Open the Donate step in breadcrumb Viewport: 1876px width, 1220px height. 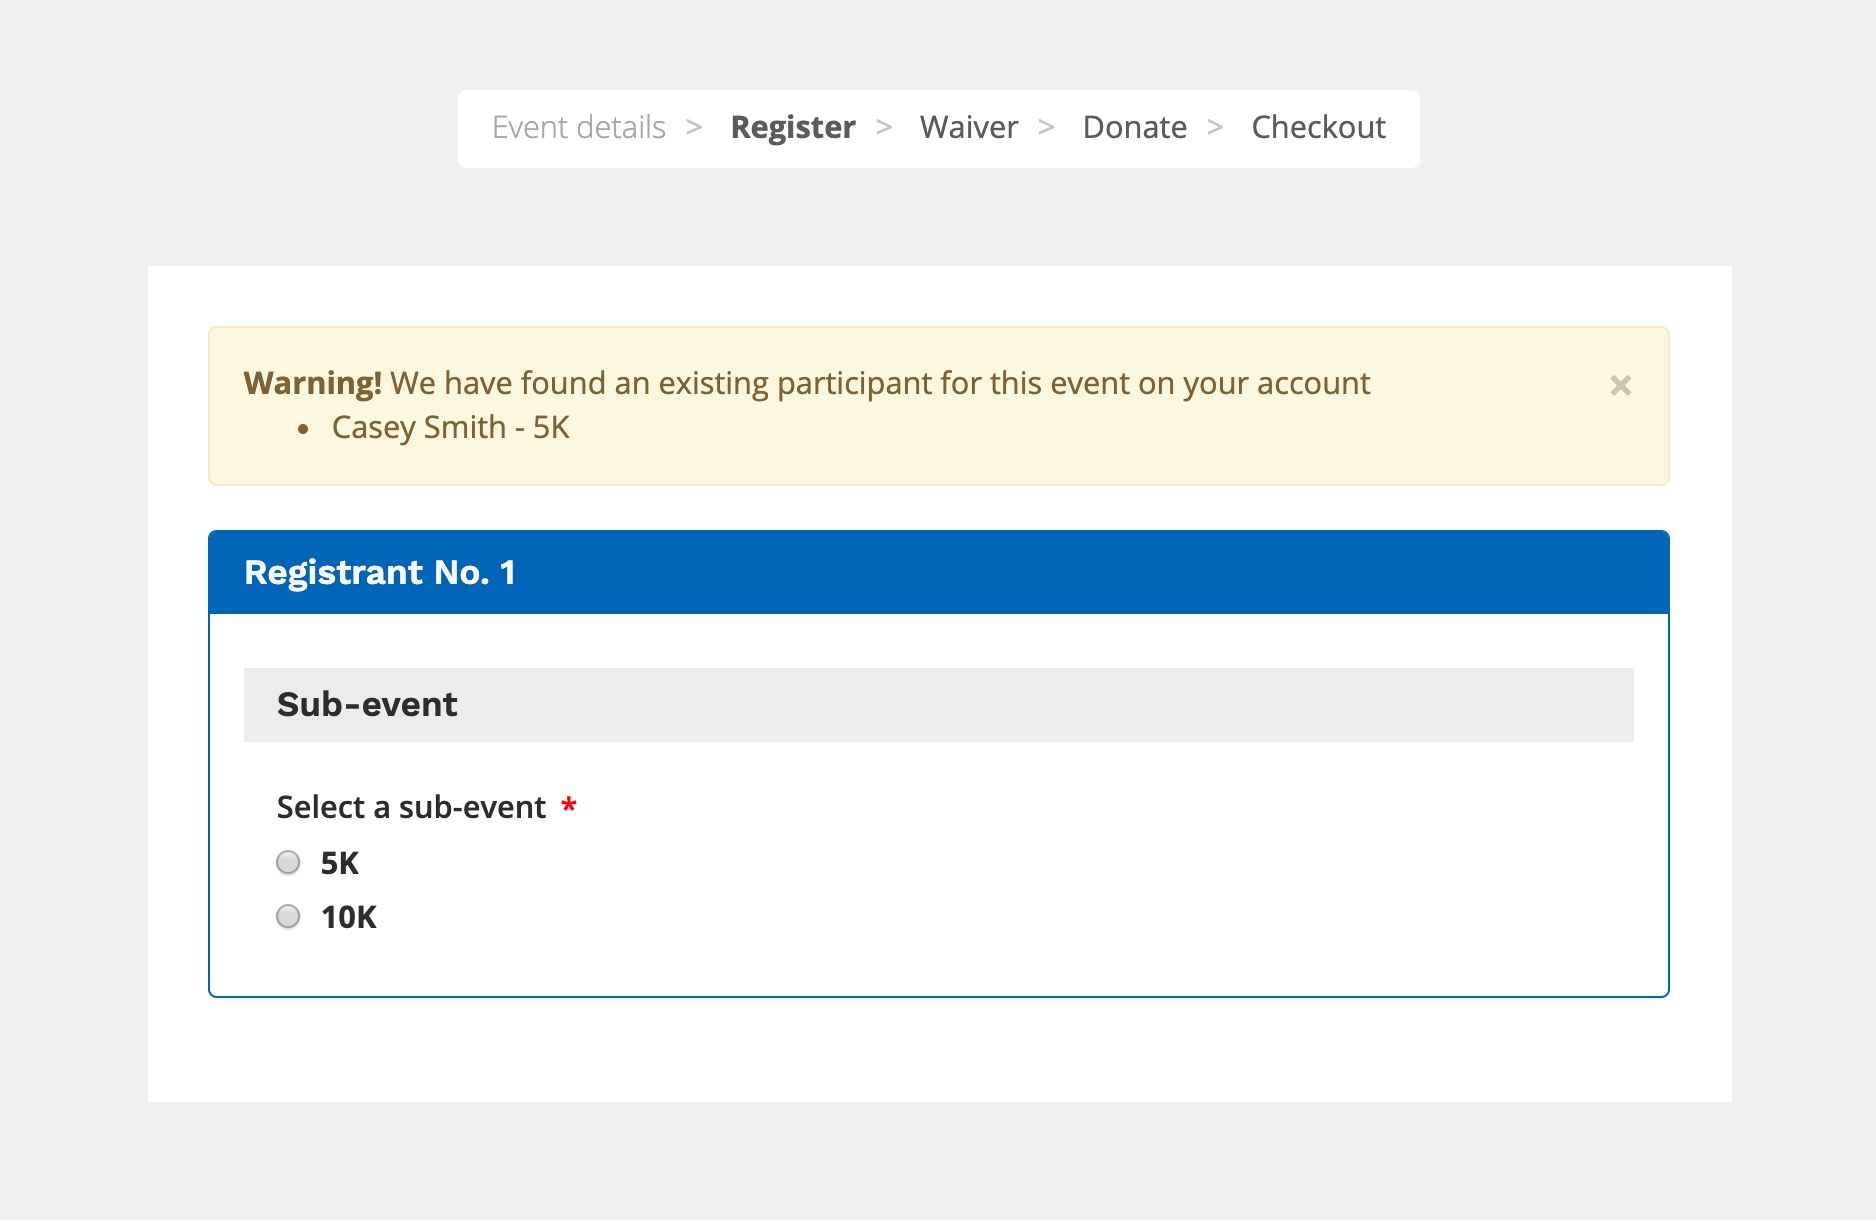[x=1134, y=128]
